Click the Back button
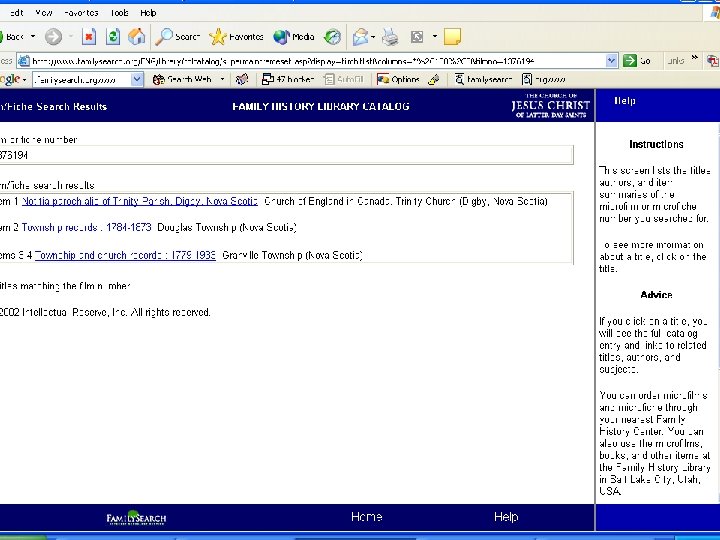720x540 pixels. [13, 37]
